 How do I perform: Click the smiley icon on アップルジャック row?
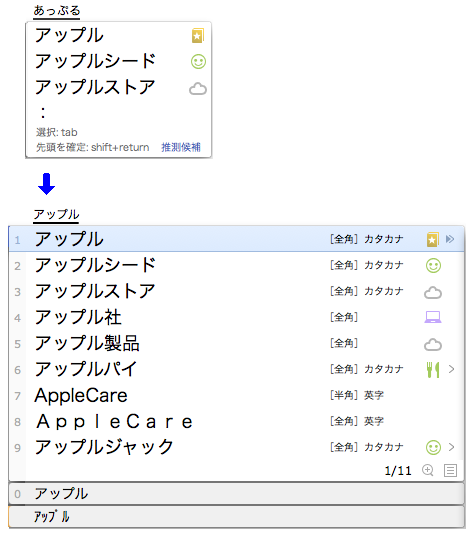433,447
